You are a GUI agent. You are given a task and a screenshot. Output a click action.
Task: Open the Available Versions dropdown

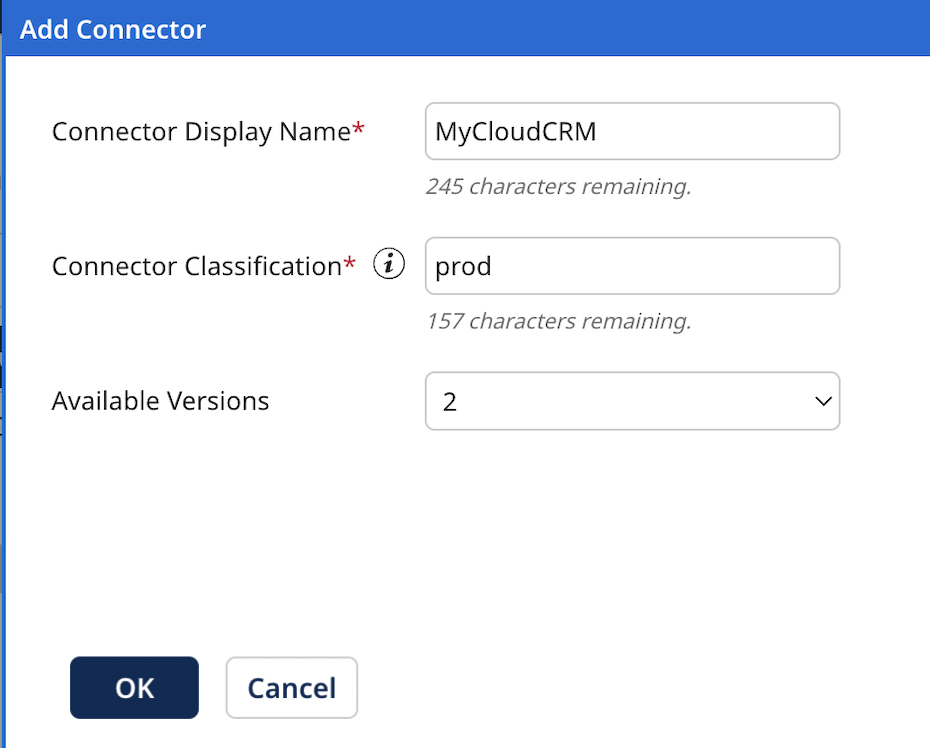[x=632, y=400]
